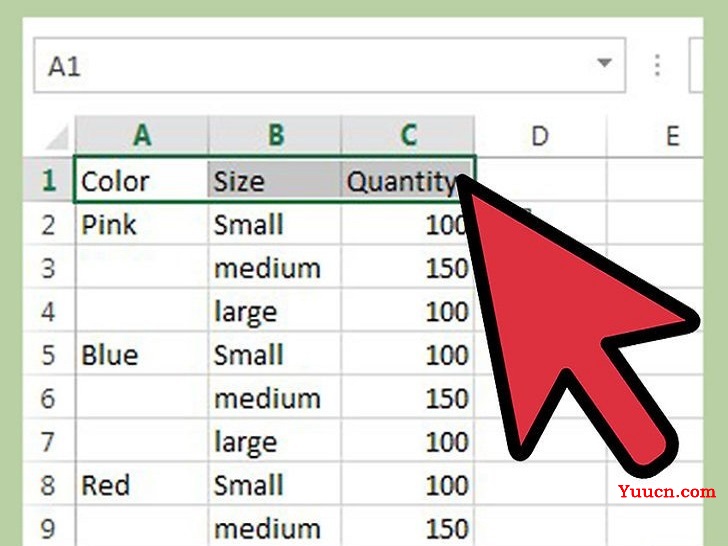Click into the Name Box showing A1
This screenshot has width=728, height=546.
coord(330,65)
